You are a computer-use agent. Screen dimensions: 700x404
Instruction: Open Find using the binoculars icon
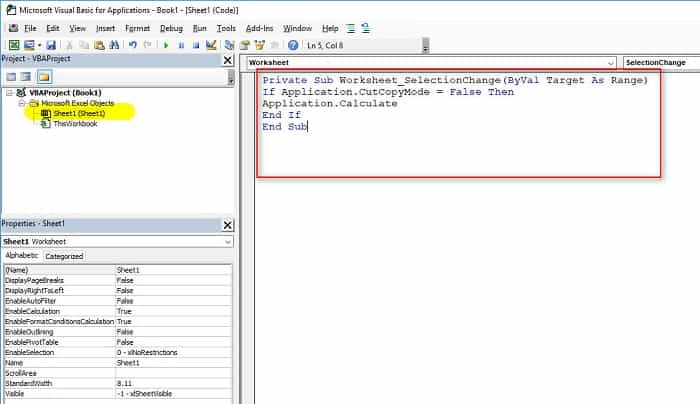[115, 45]
